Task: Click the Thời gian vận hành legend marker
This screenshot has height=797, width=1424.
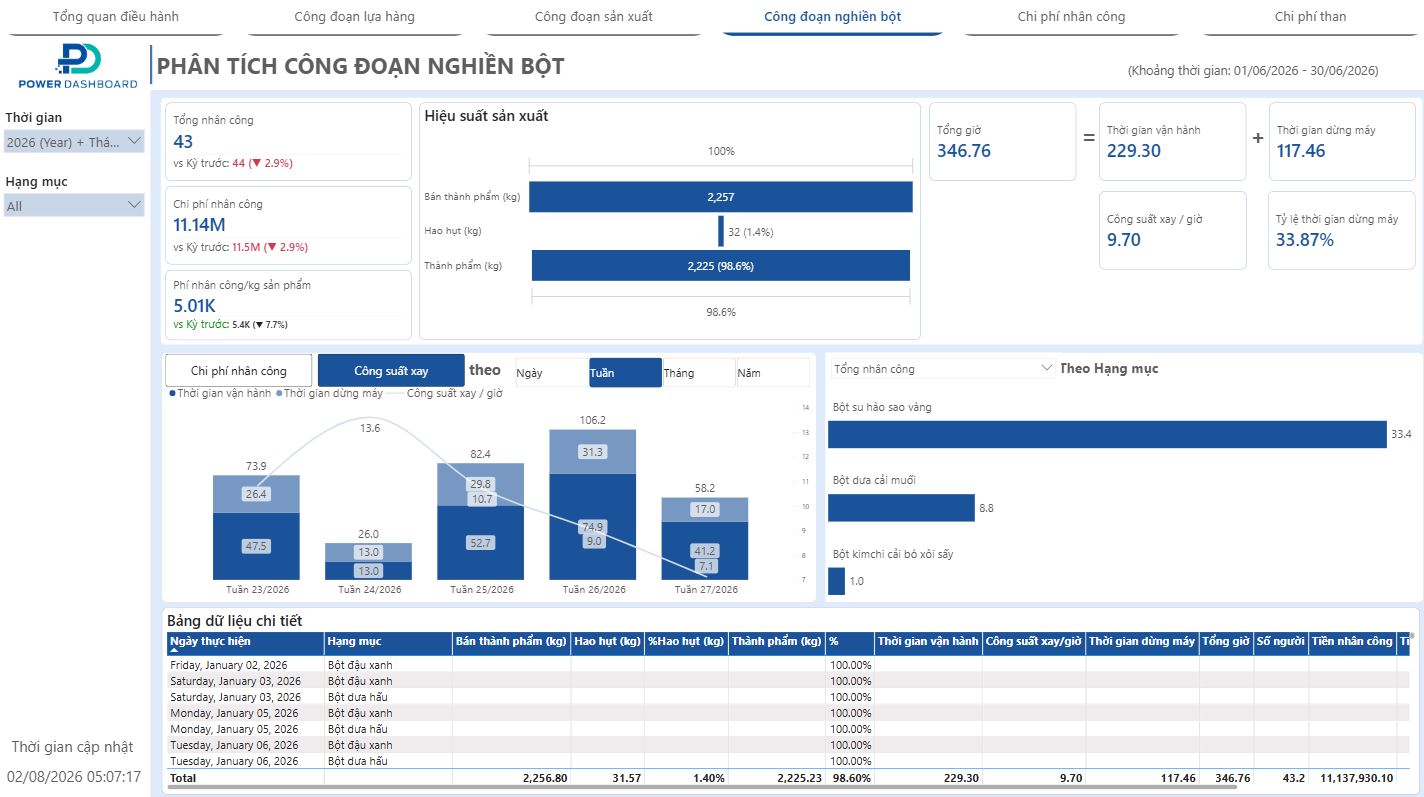Action: click(x=173, y=394)
